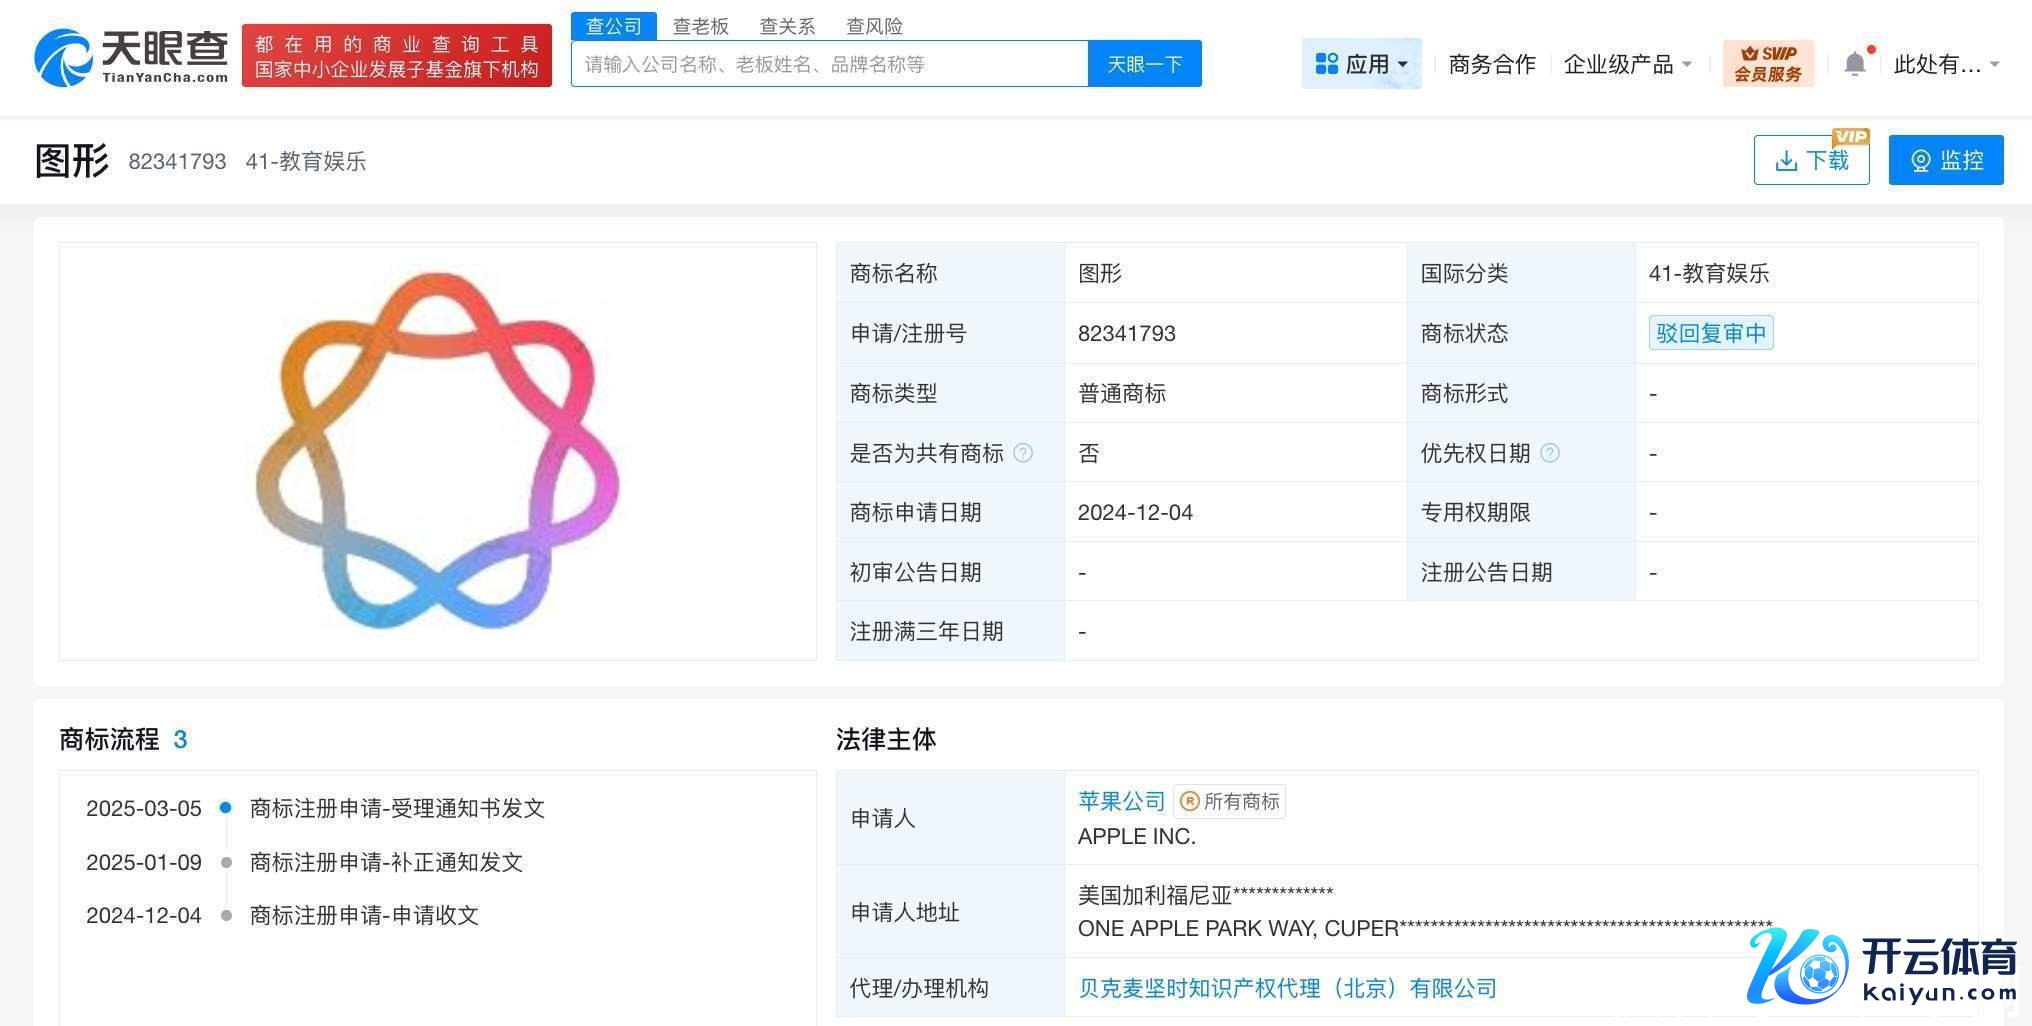Open the user account dropdown menu
Viewport: 2032px width, 1026px height.
pyautogui.click(x=1945, y=64)
